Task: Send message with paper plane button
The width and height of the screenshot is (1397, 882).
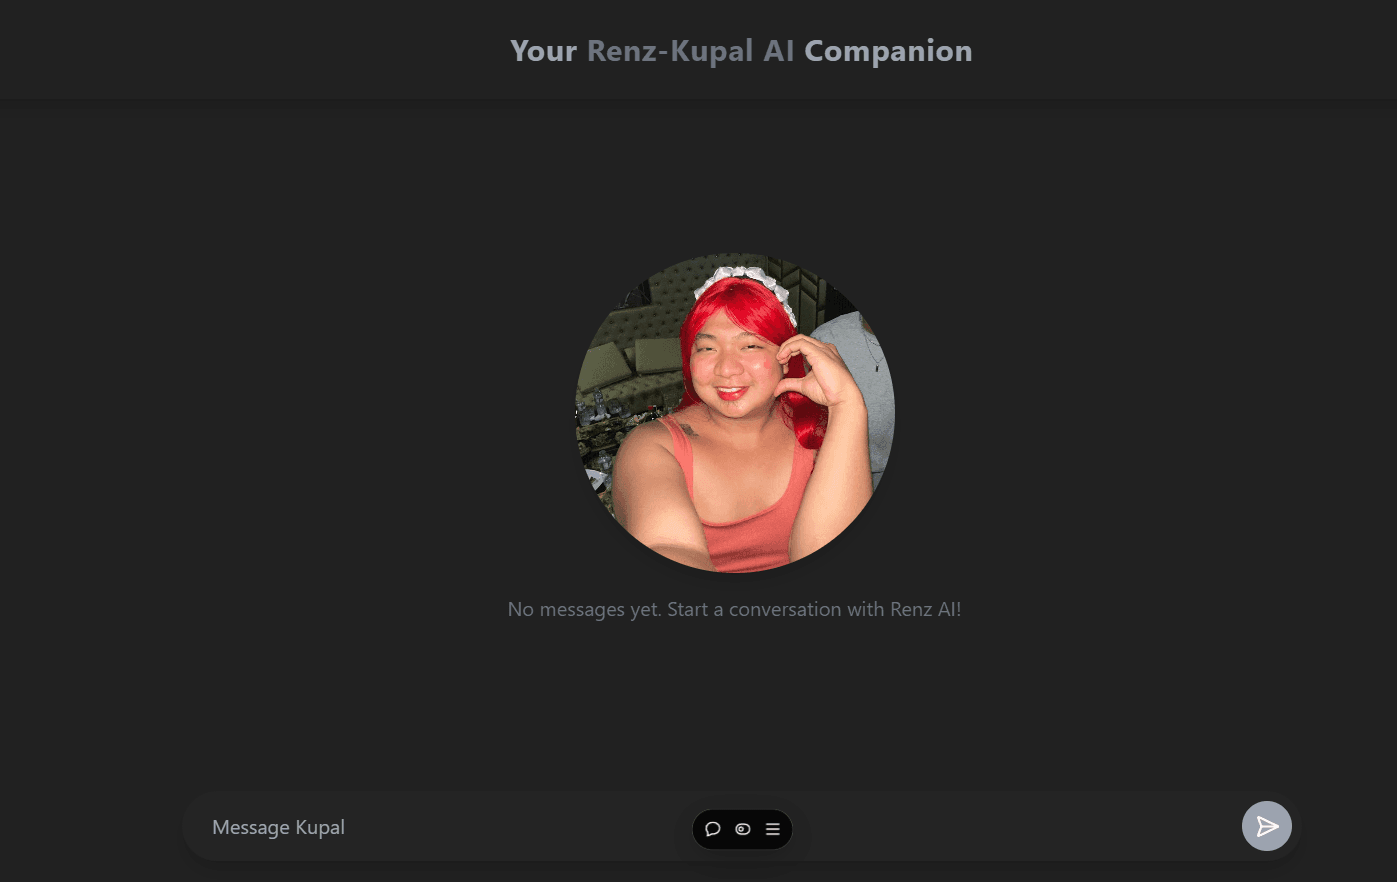Action: click(1267, 826)
